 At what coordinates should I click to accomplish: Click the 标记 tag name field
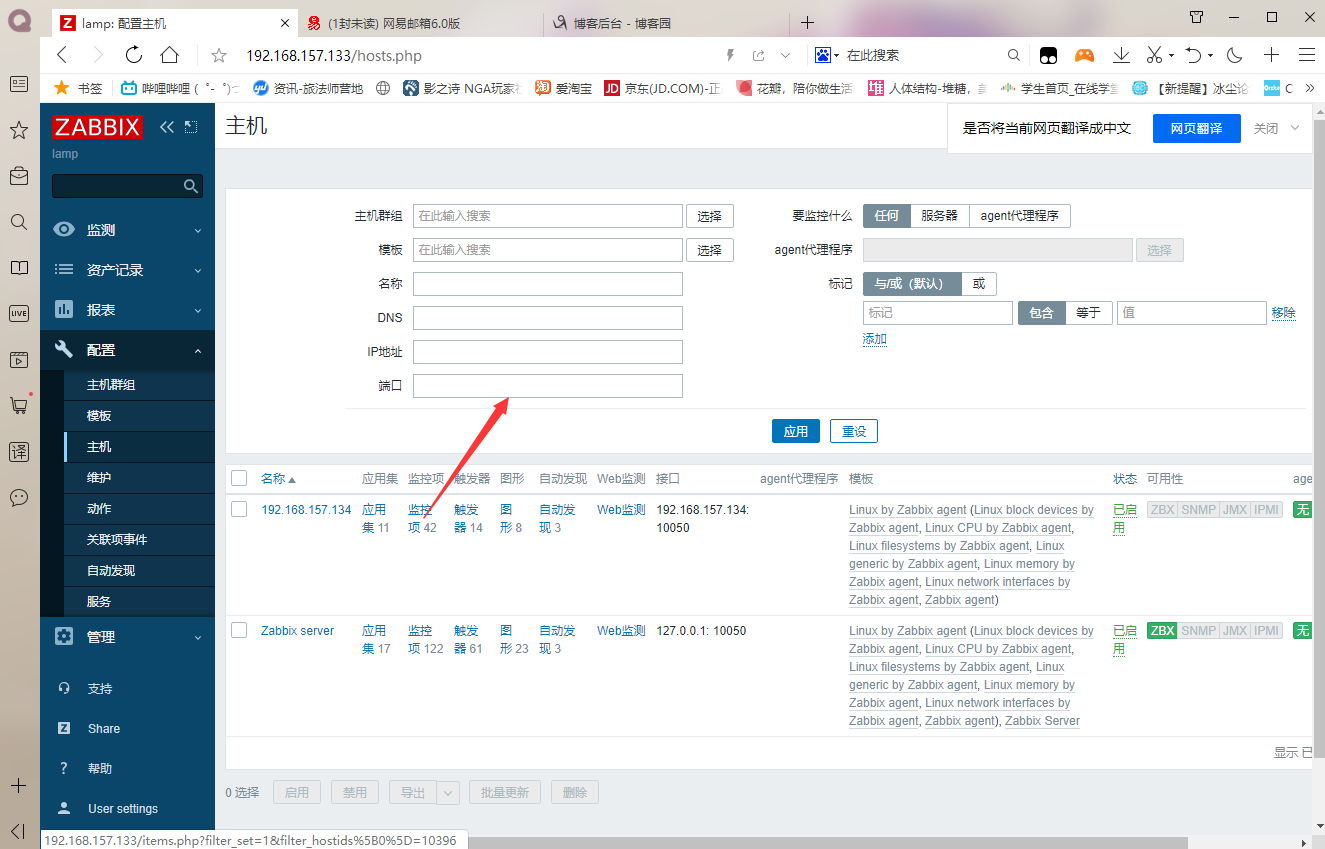click(938, 313)
